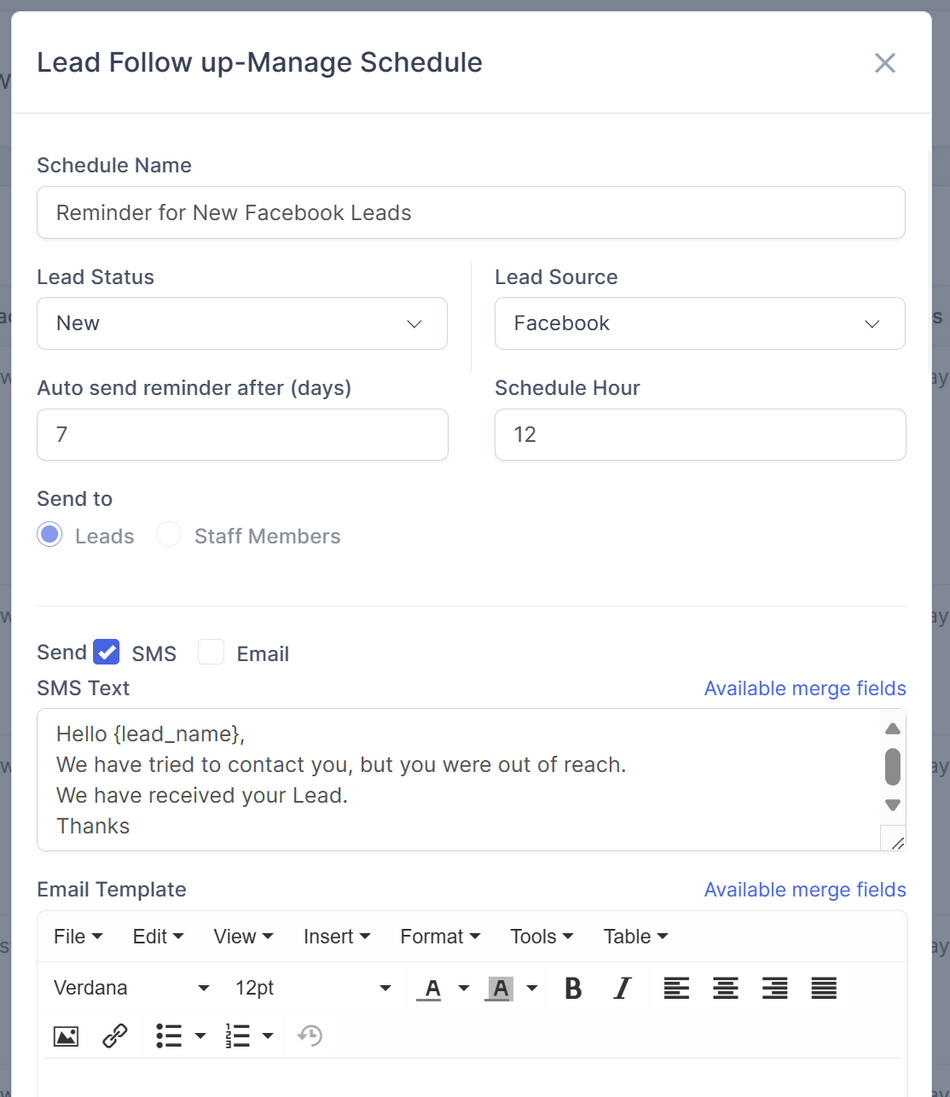The height and width of the screenshot is (1097, 950).
Task: Insert a hyperlink in the email template
Action: (x=114, y=1036)
